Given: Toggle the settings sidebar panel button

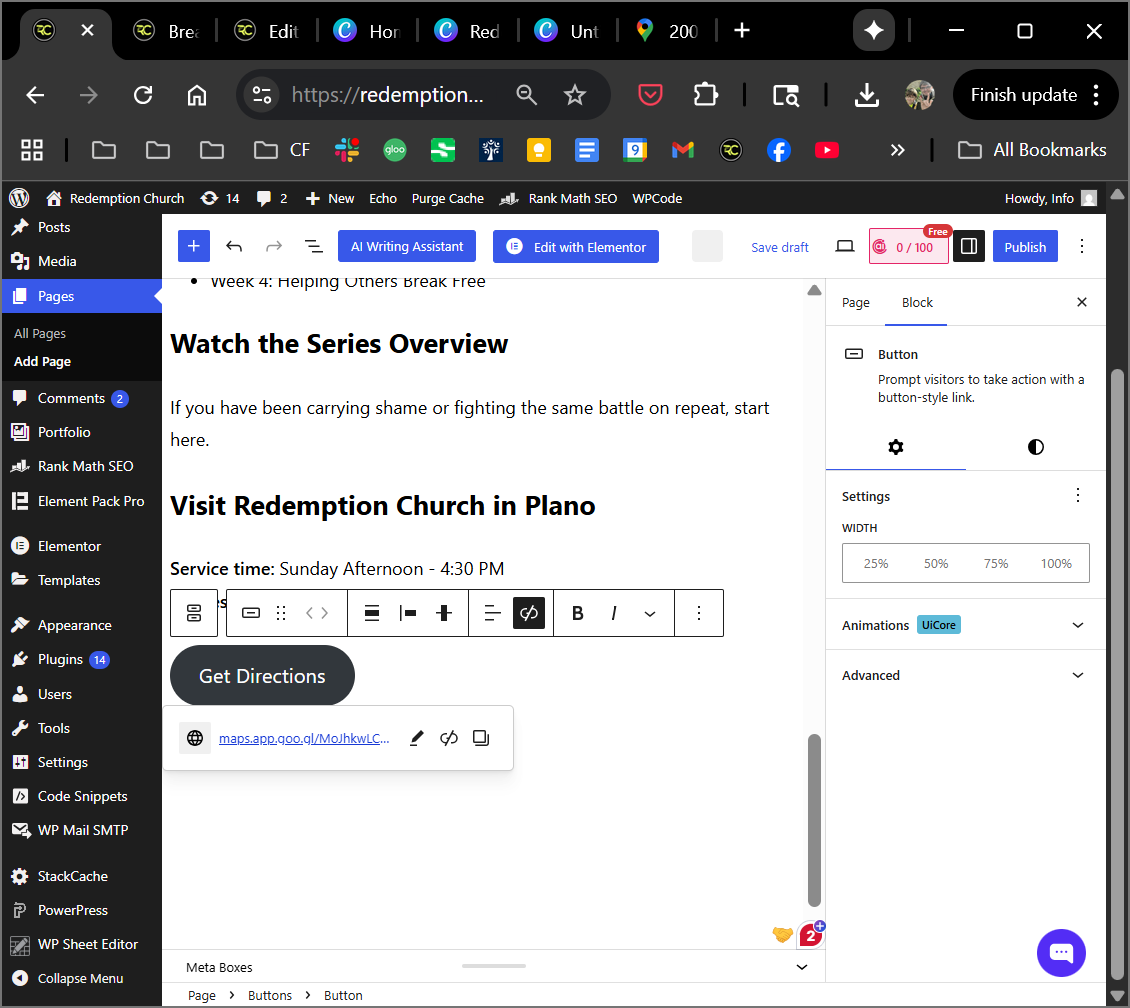Looking at the screenshot, I should click(x=968, y=247).
